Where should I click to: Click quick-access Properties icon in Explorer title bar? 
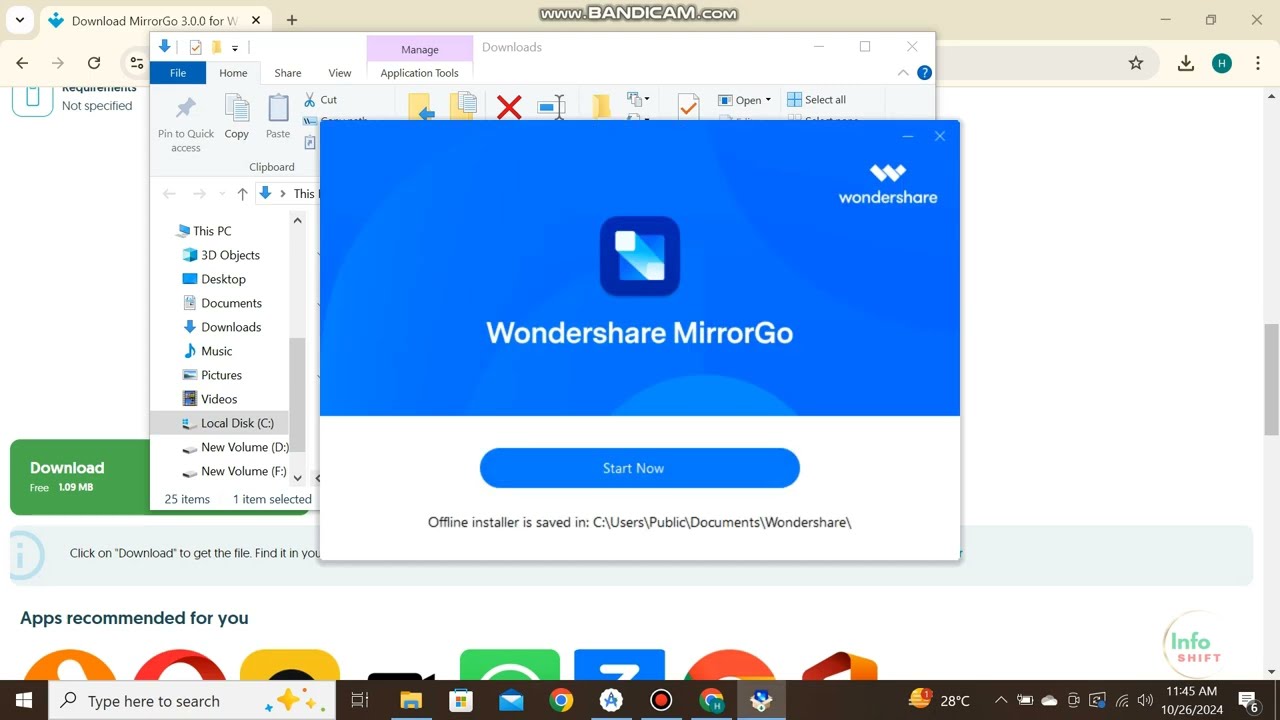[195, 47]
